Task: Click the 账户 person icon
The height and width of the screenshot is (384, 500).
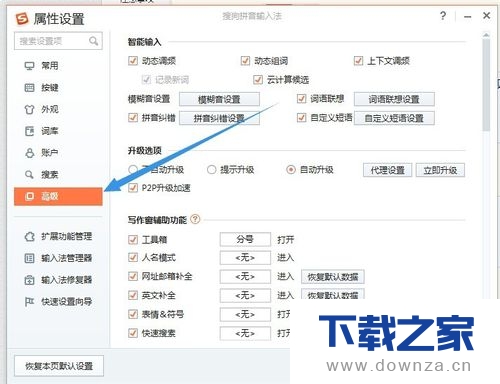Action: point(29,153)
